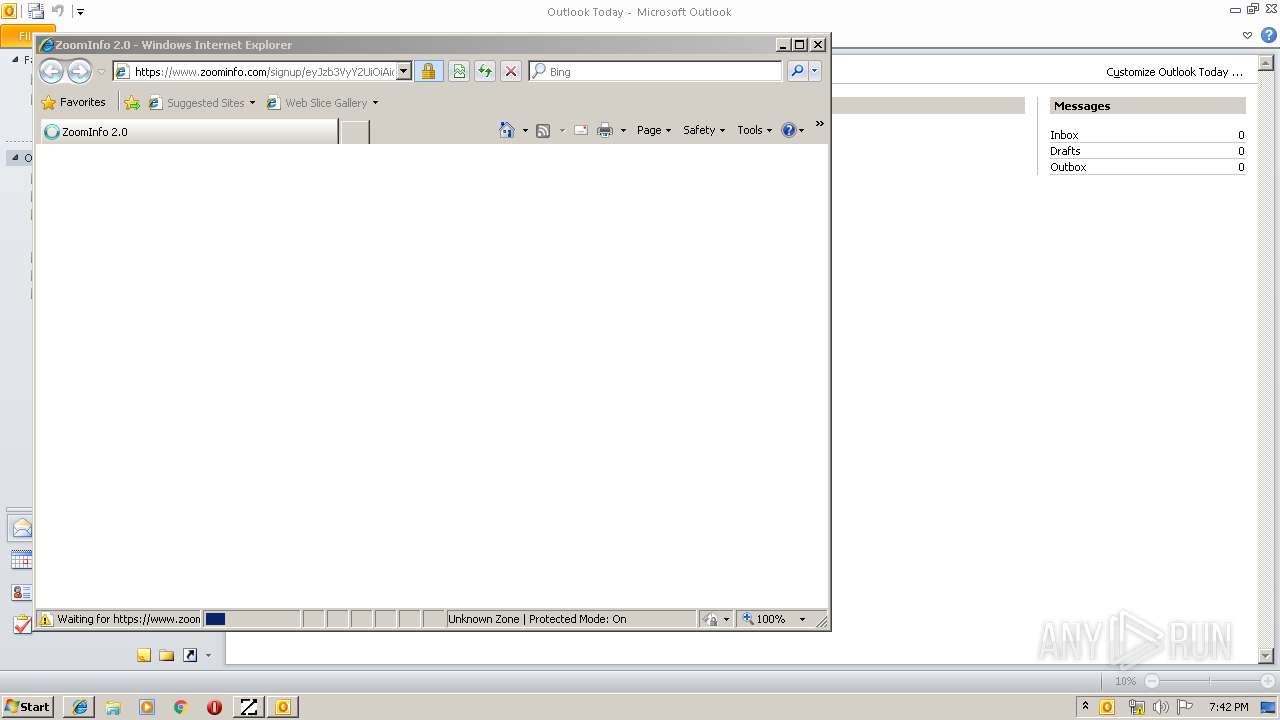Click Outlook vertical scrollbar down arrow
The height and width of the screenshot is (720, 1280).
pos(1266,656)
